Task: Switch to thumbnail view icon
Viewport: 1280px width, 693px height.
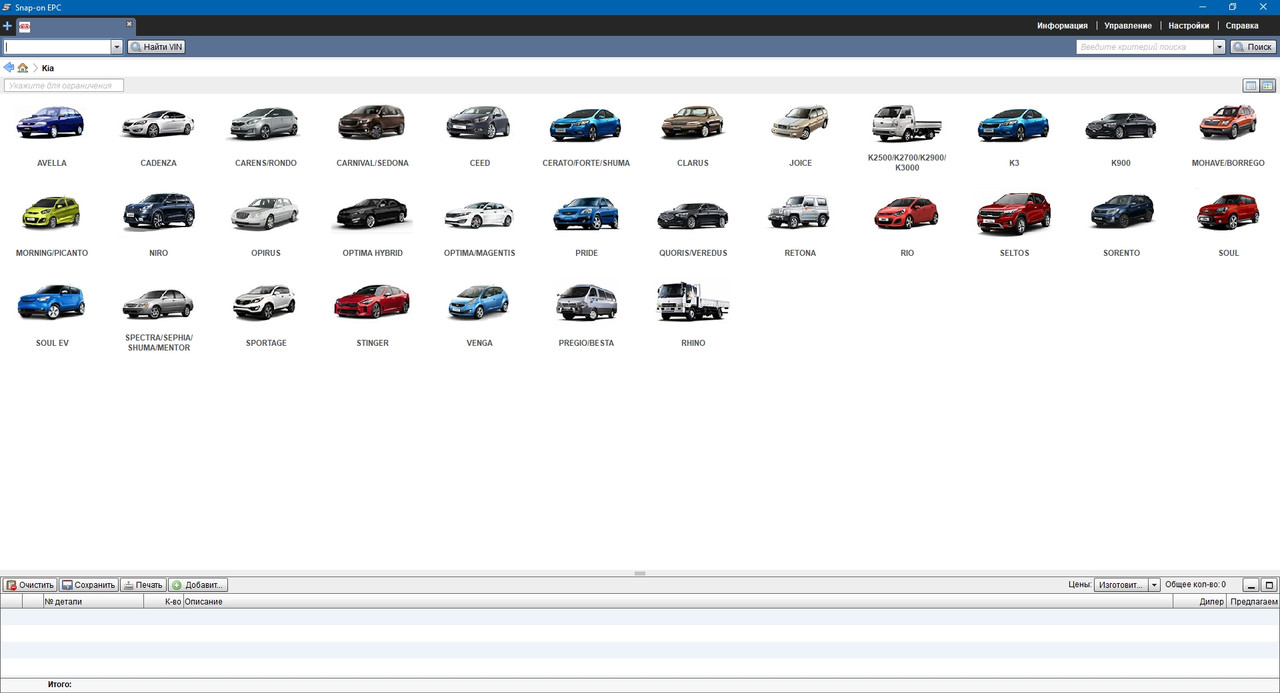Action: 1268,86
